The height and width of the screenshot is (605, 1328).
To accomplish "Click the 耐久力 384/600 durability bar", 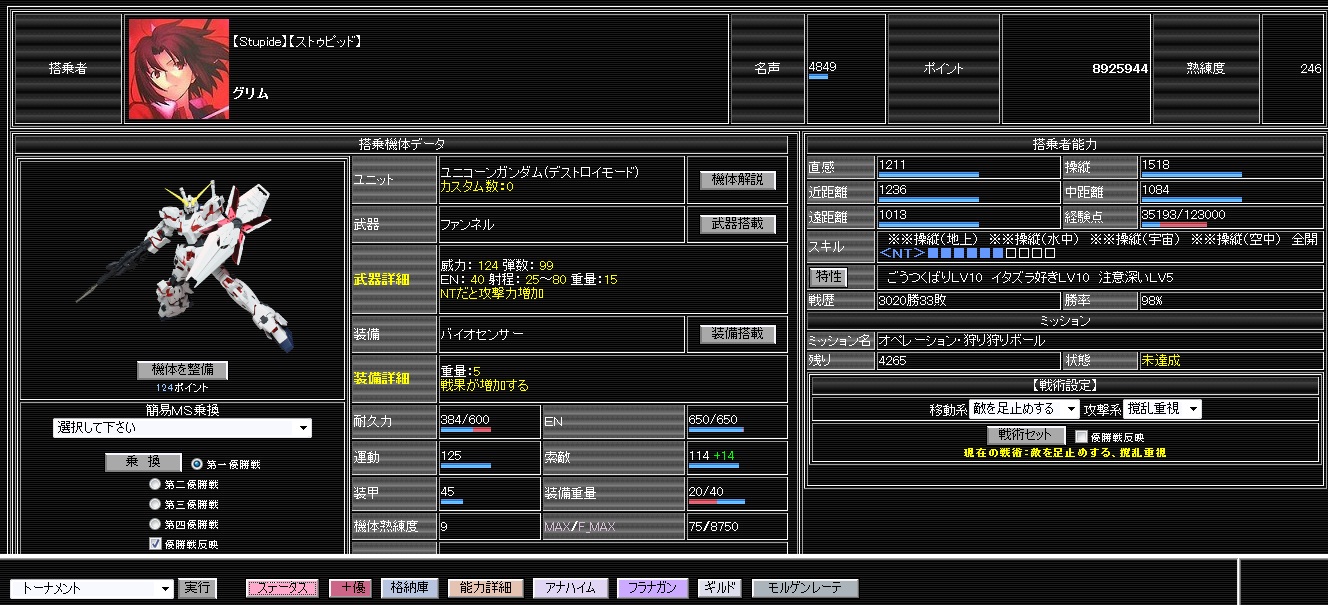I will coord(466,431).
